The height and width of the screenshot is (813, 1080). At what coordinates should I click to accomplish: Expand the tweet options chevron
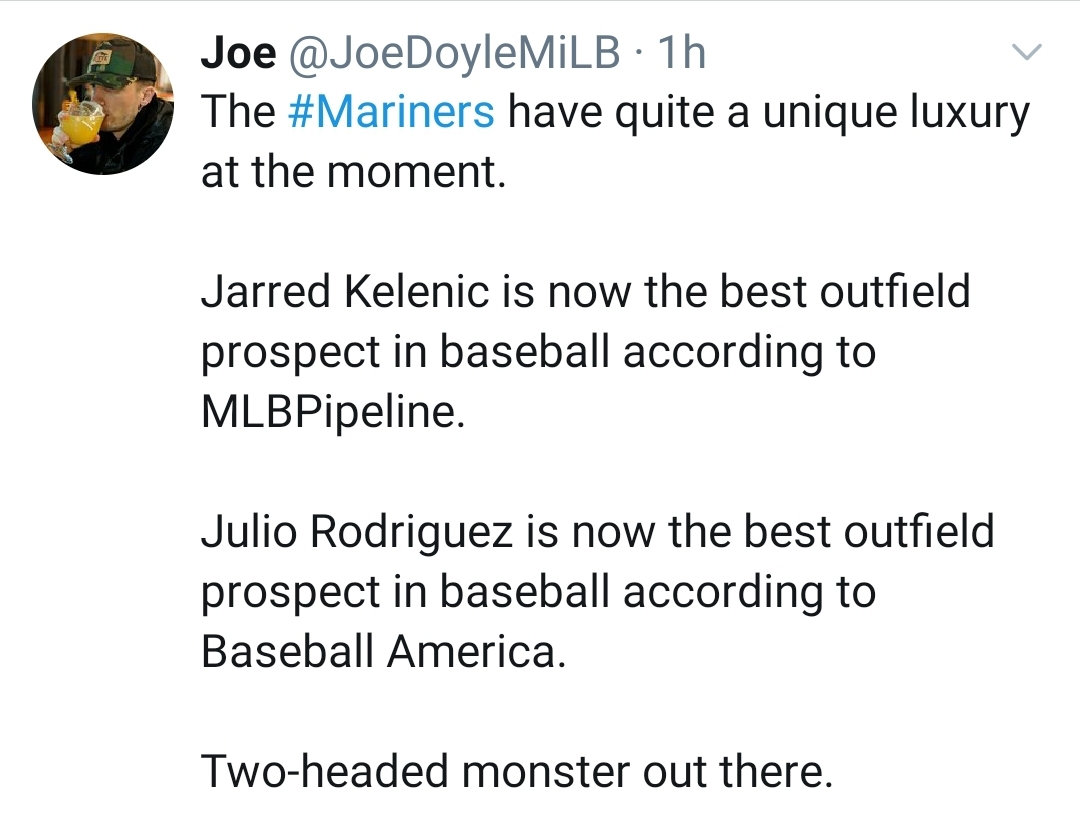[1026, 52]
